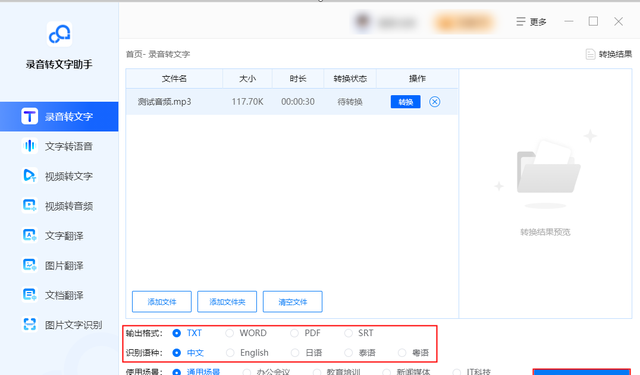Maximize the application window
The image size is (640, 375).
(x=593, y=21)
